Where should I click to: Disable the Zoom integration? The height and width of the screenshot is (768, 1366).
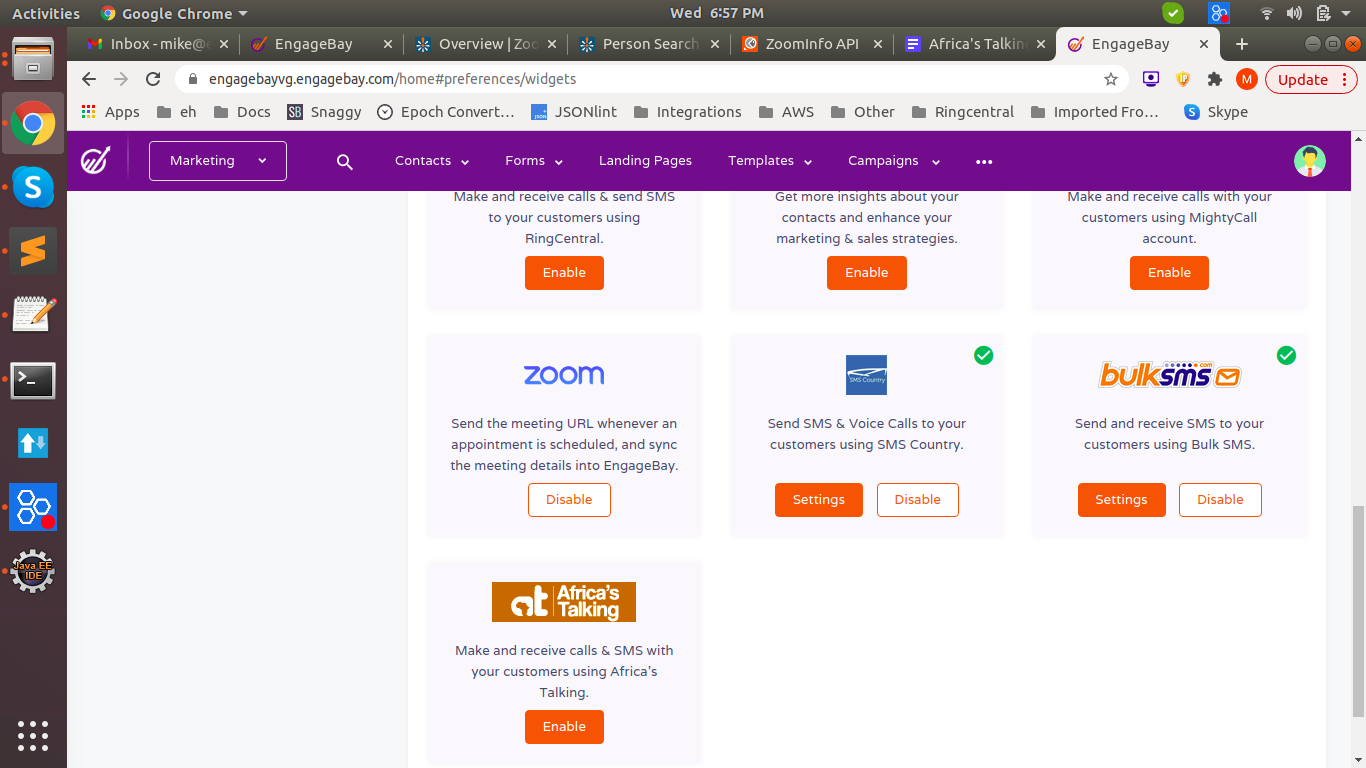(x=569, y=500)
